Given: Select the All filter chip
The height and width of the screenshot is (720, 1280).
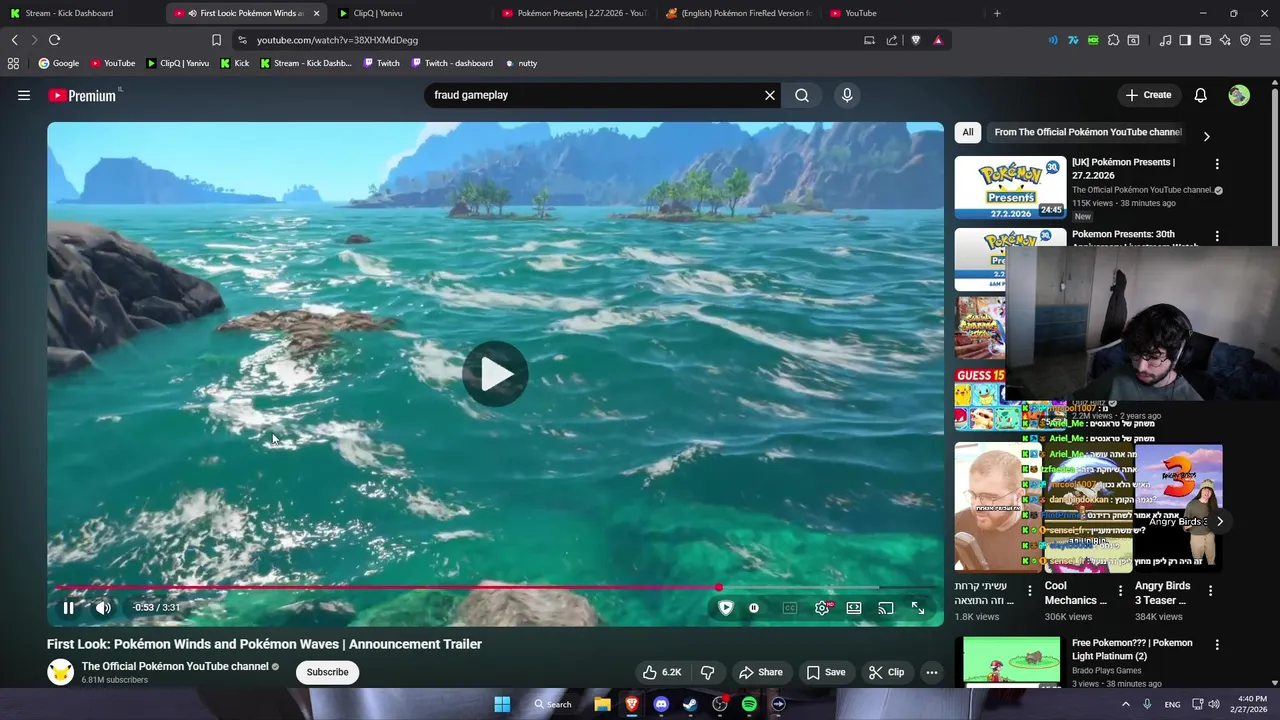Looking at the screenshot, I should 967,132.
